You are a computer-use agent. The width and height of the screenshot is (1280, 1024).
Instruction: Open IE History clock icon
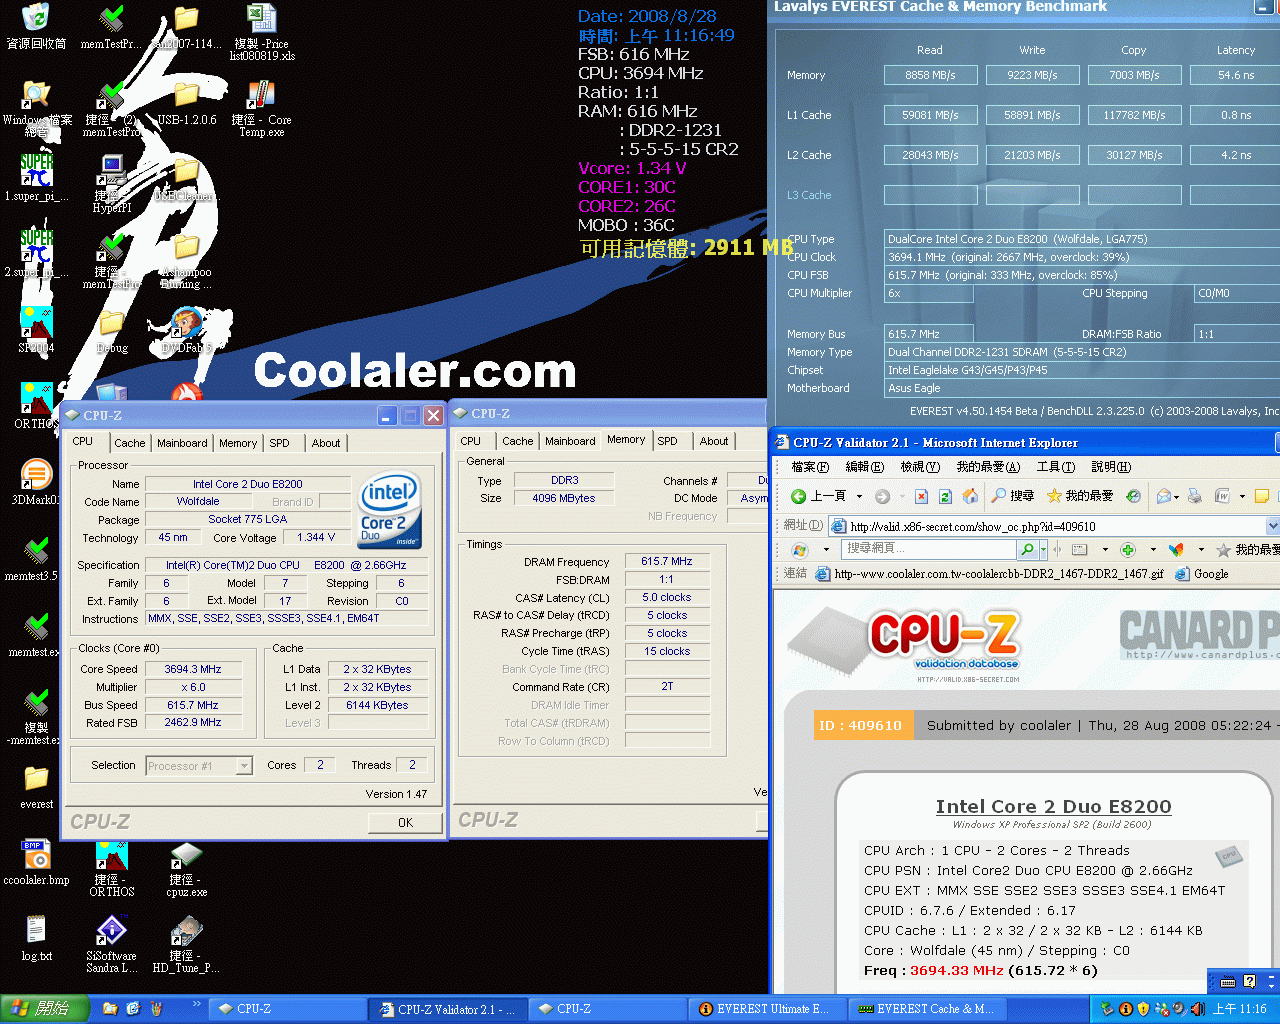click(1133, 496)
